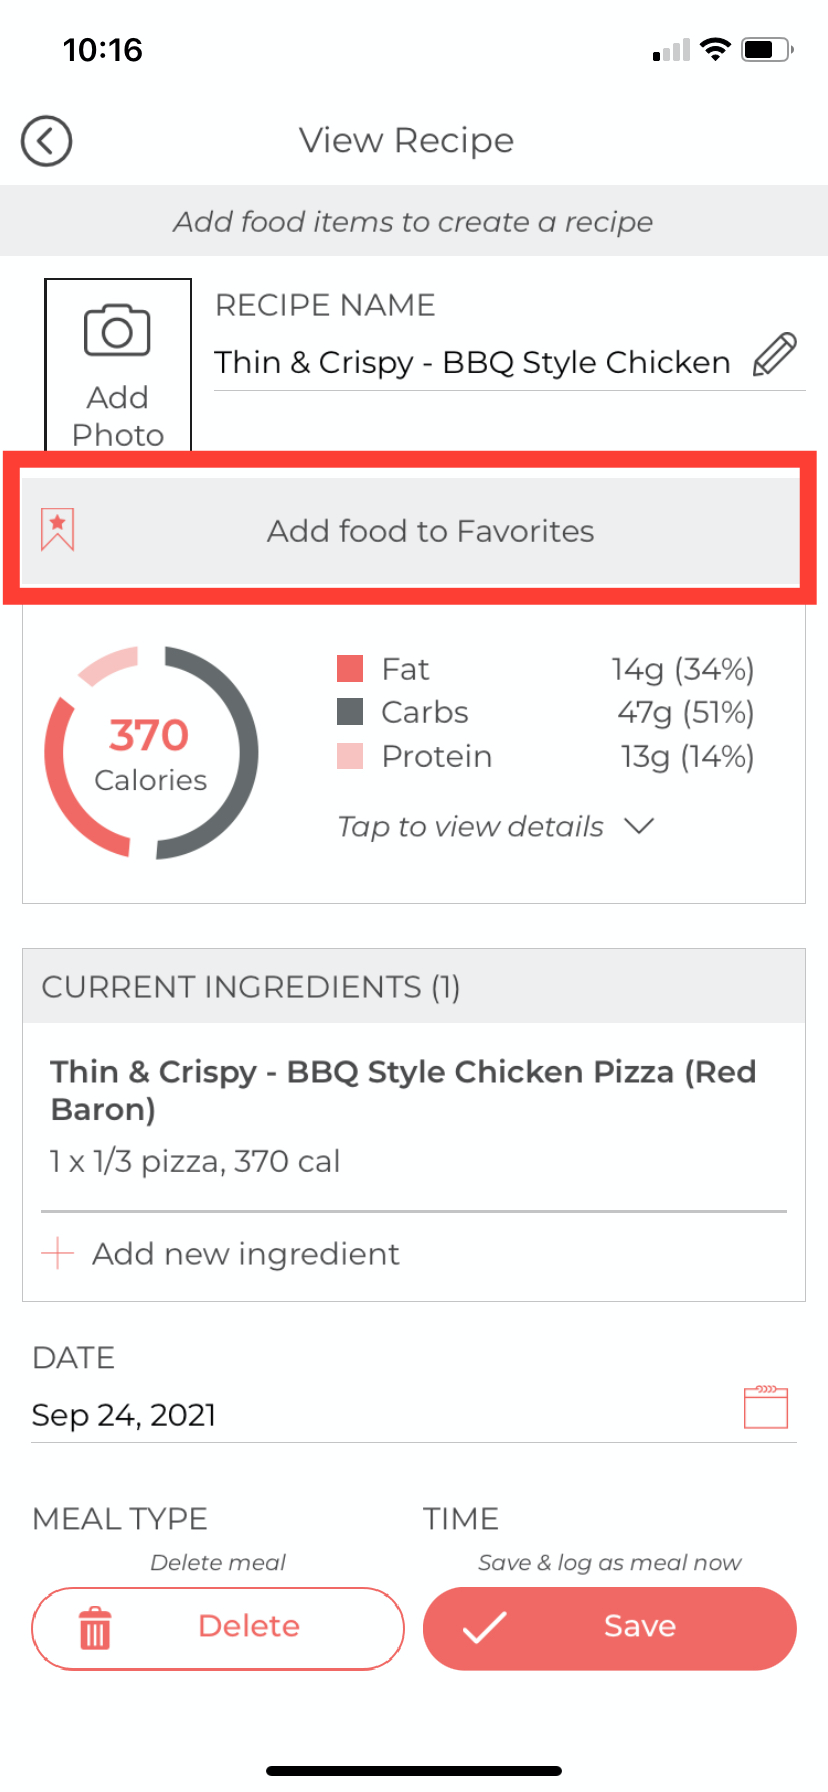Tap the trash can icon

click(x=95, y=1627)
